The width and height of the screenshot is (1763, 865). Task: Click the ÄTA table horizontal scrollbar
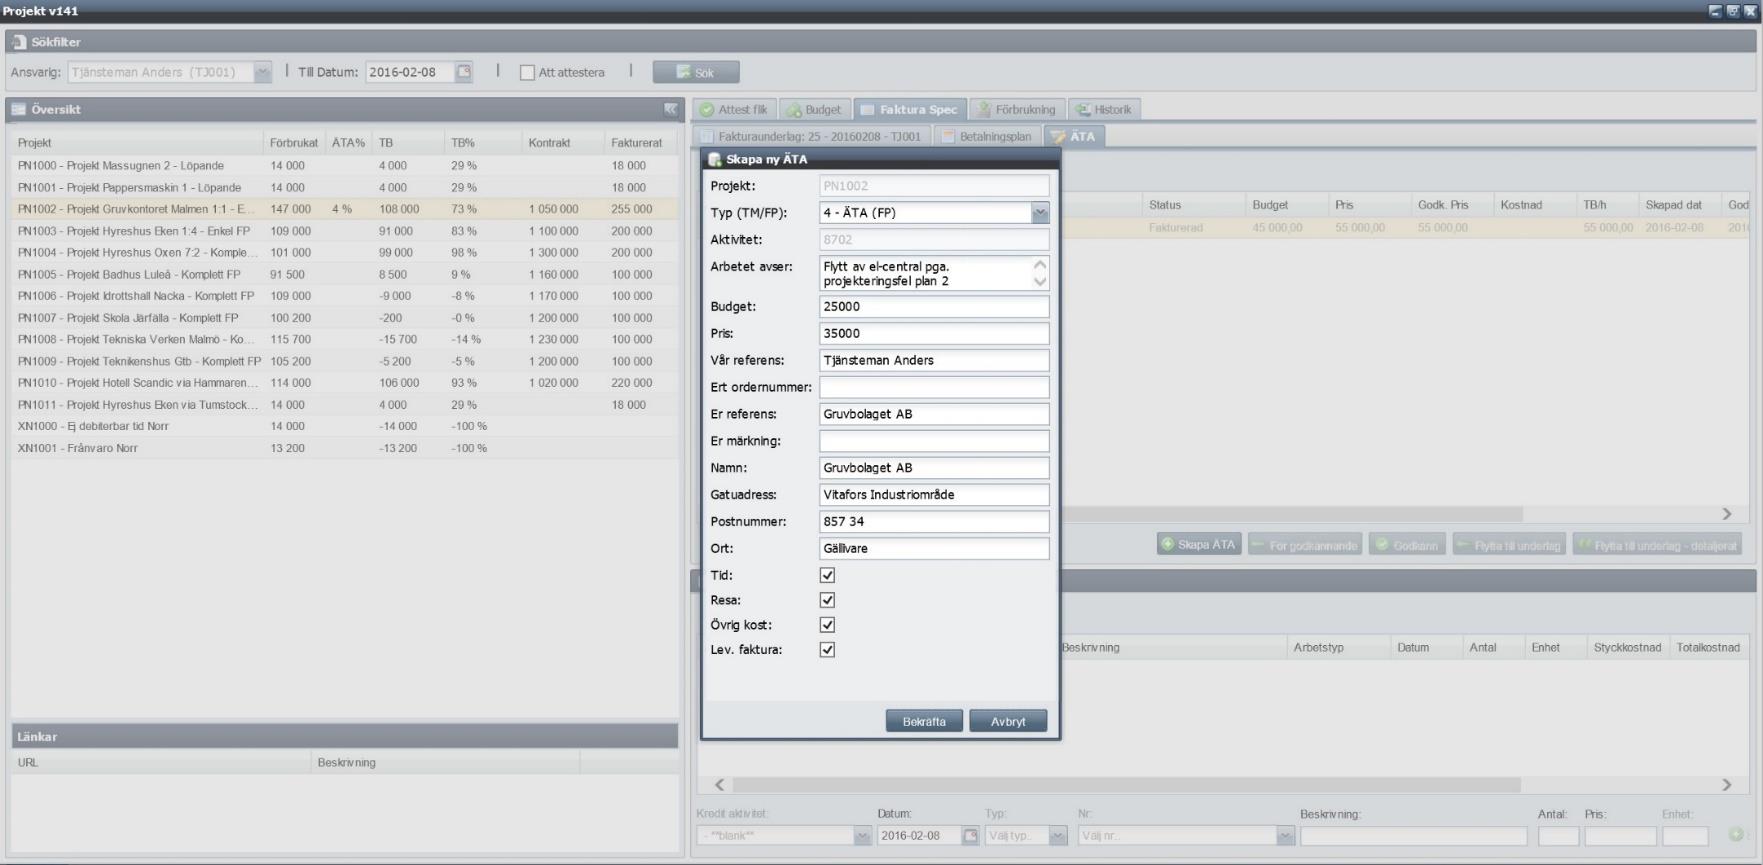[1292, 514]
